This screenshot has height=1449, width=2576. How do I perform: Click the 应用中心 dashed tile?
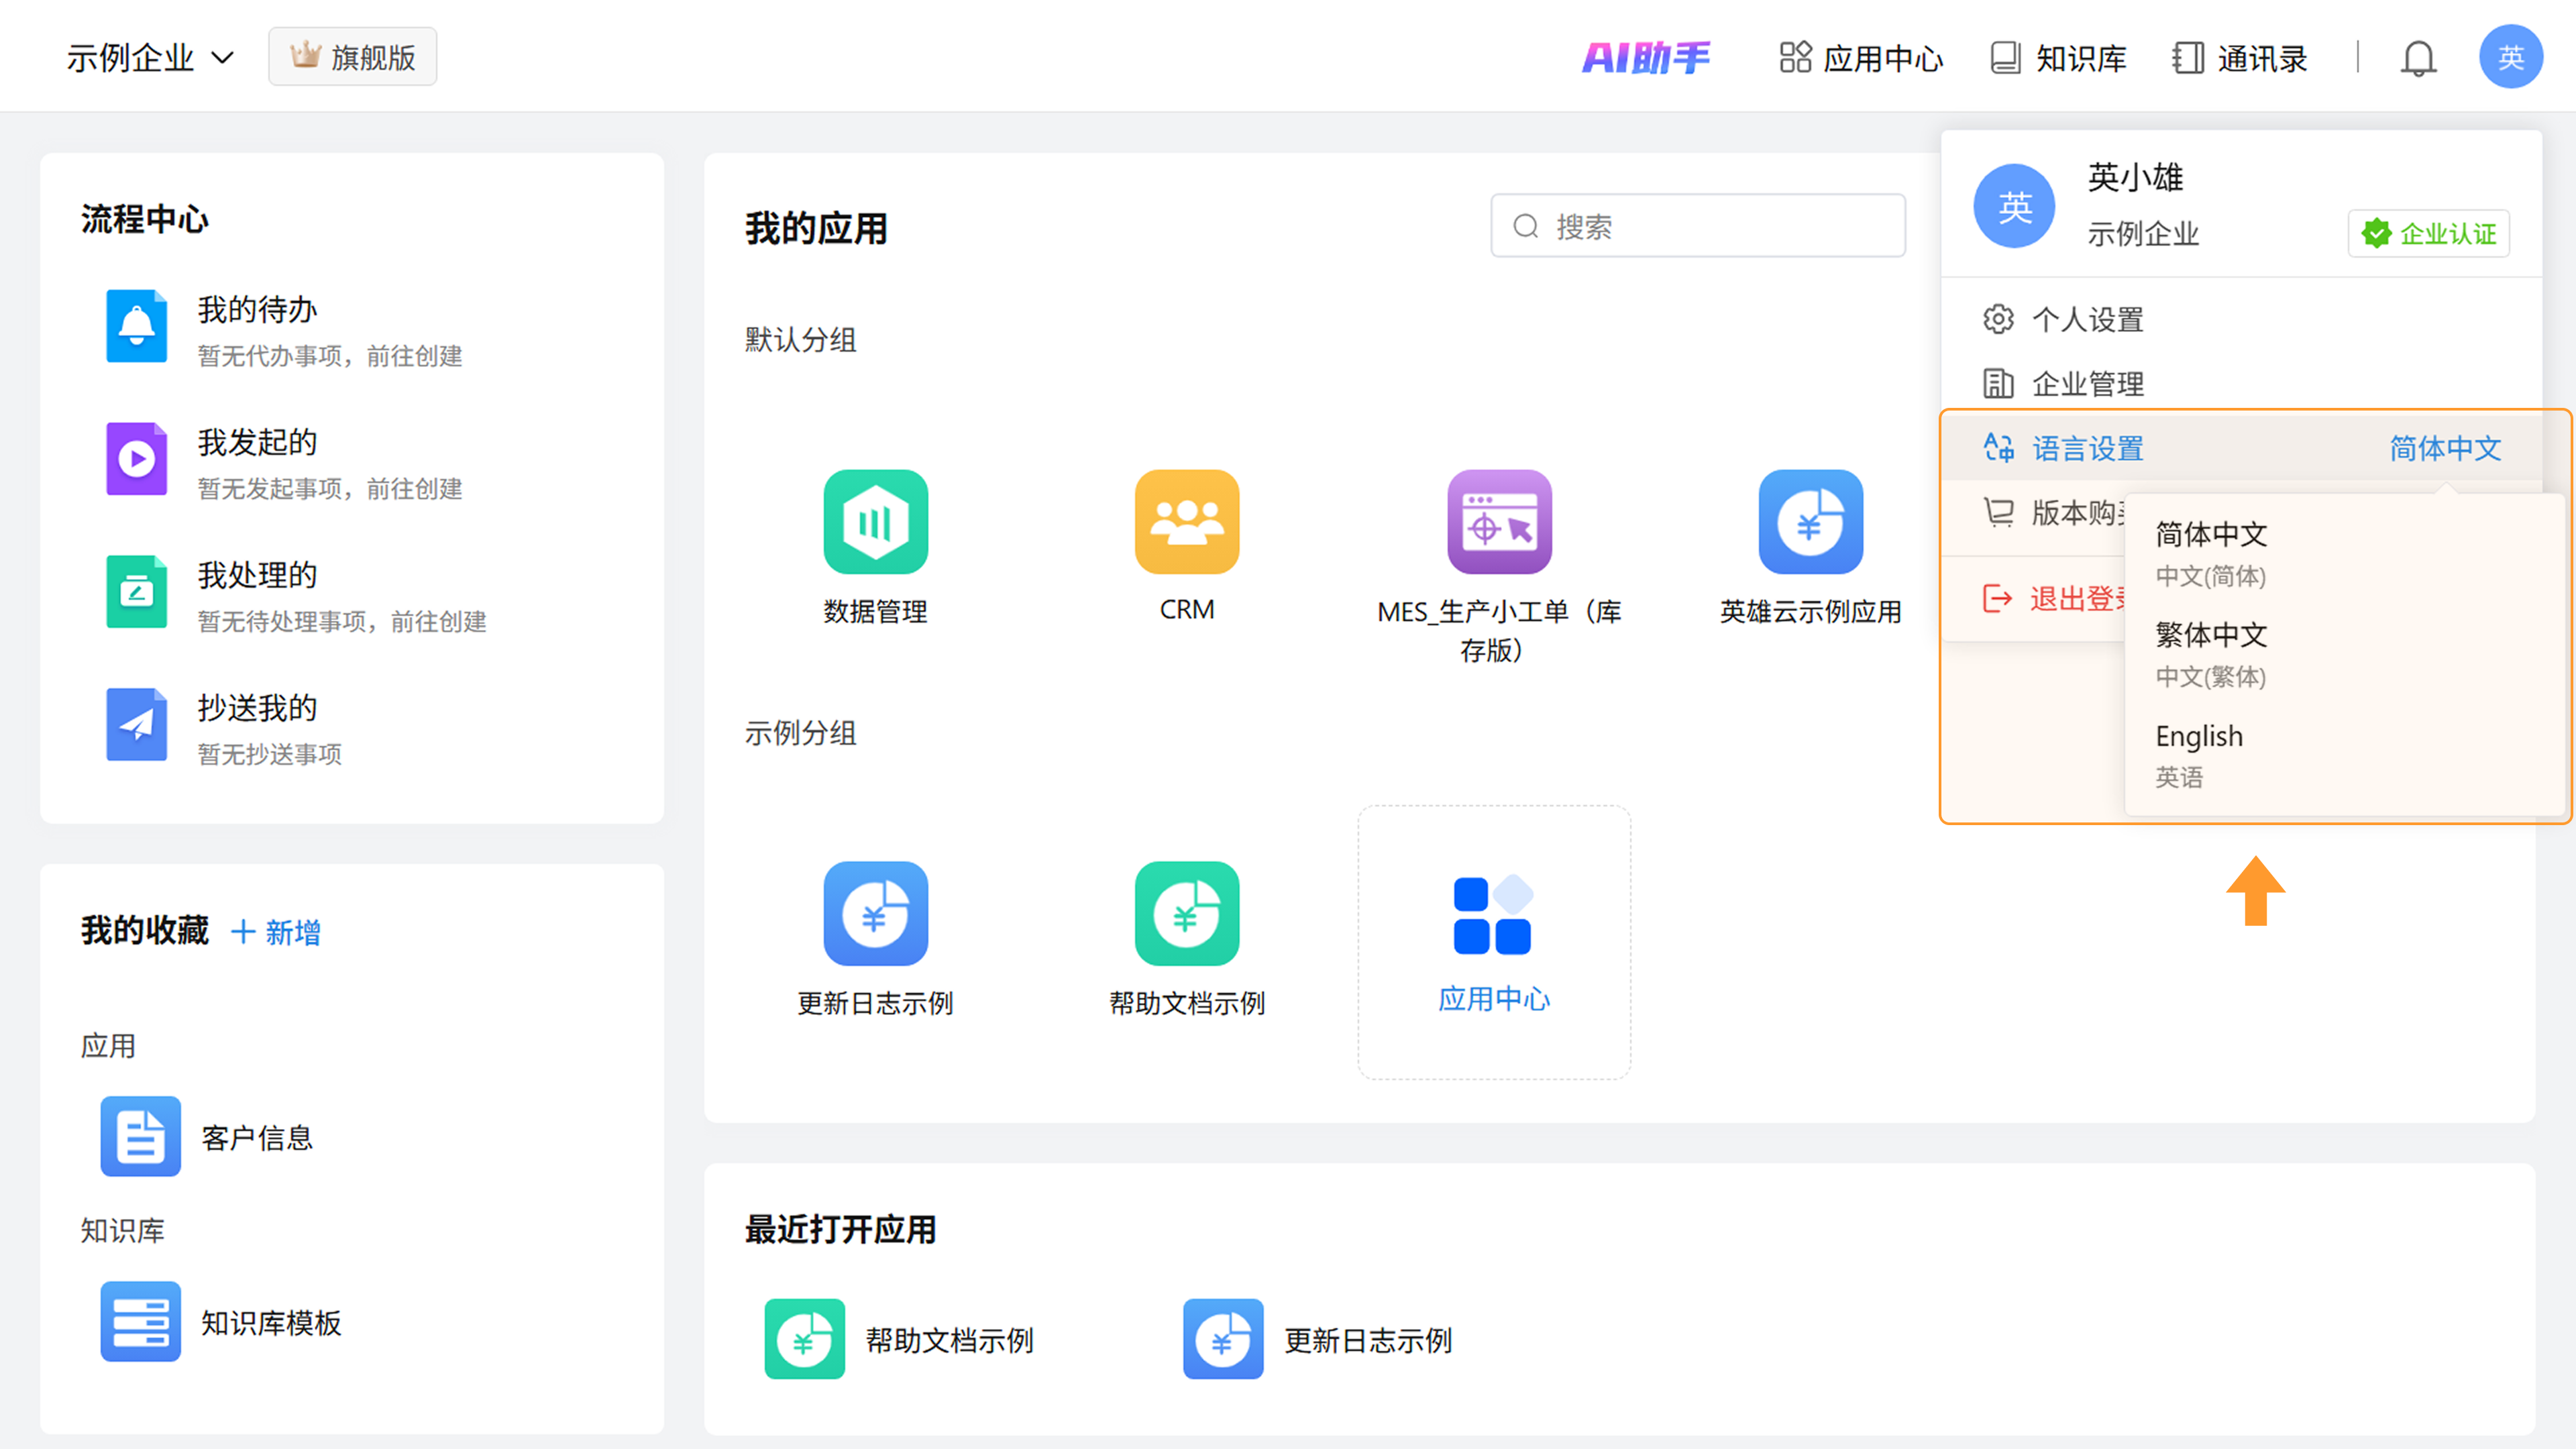pos(1494,942)
